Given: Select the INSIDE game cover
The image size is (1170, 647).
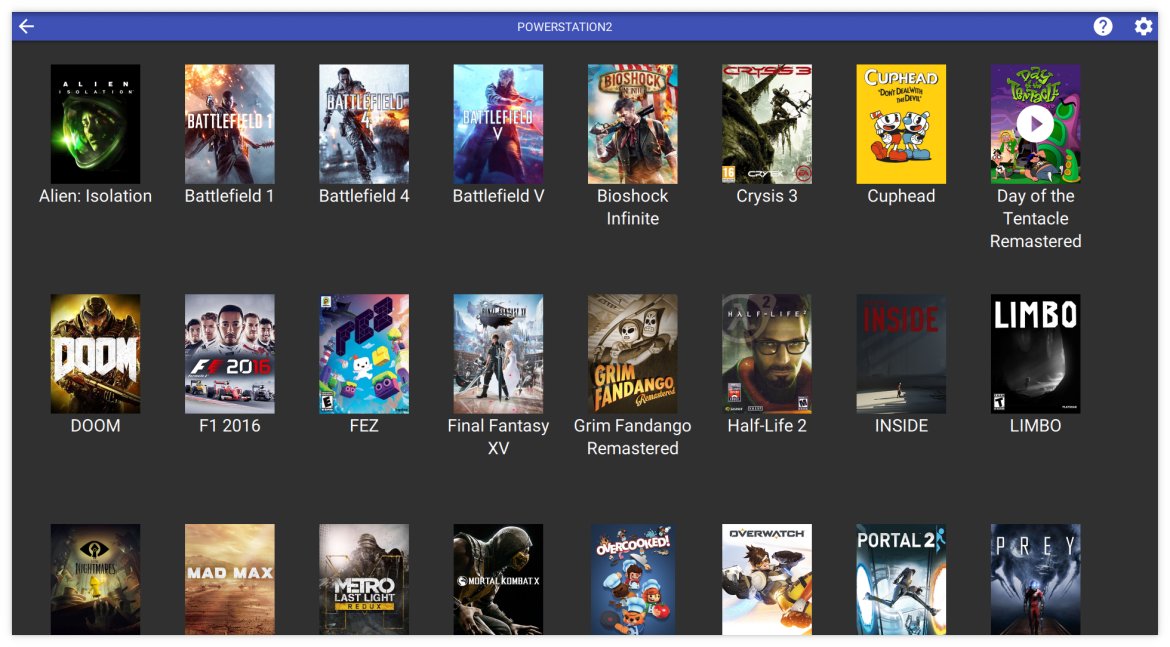Looking at the screenshot, I should pyautogui.click(x=901, y=354).
